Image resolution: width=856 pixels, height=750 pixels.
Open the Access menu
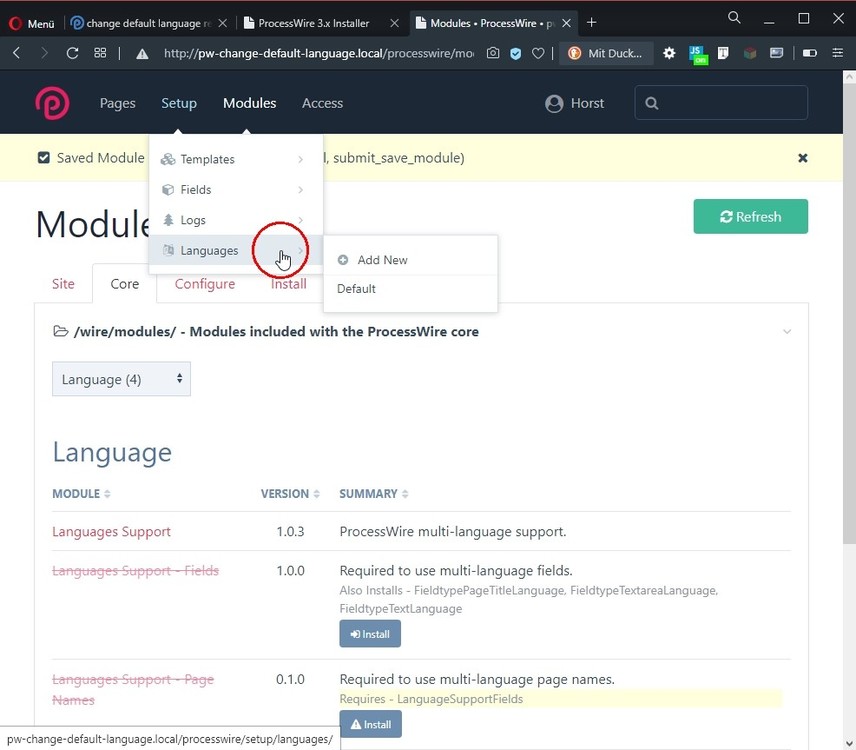[322, 103]
